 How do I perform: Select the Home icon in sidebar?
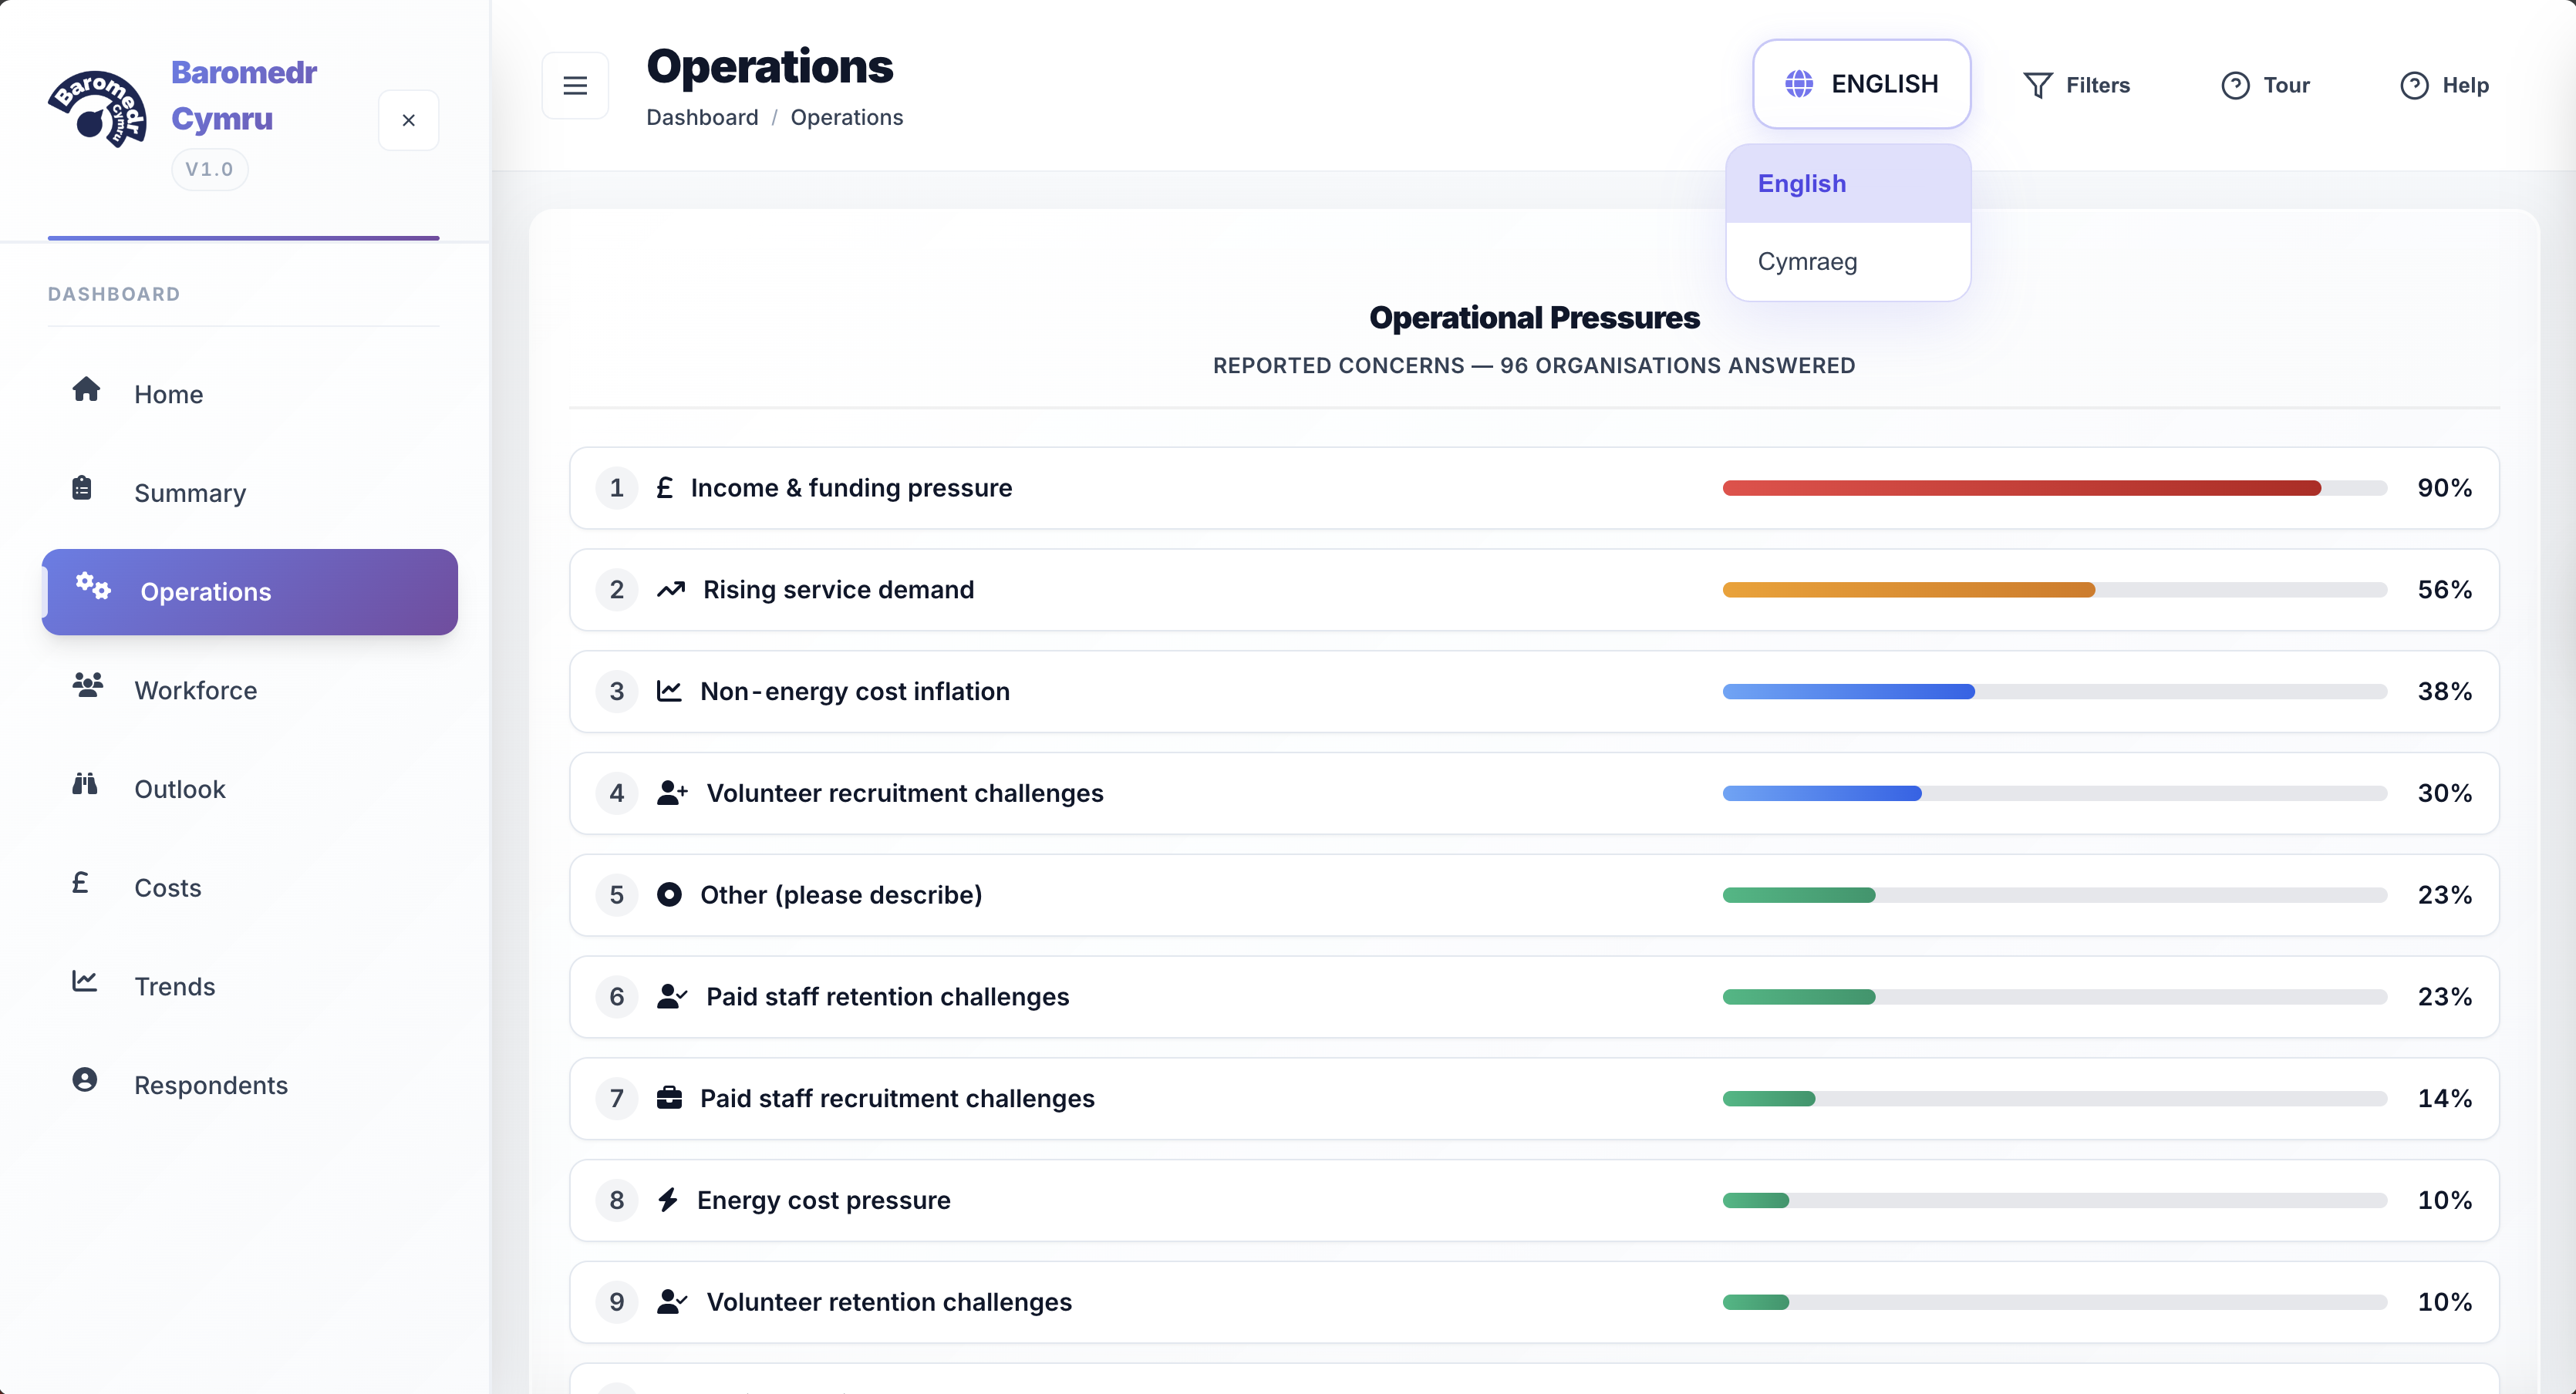(86, 393)
